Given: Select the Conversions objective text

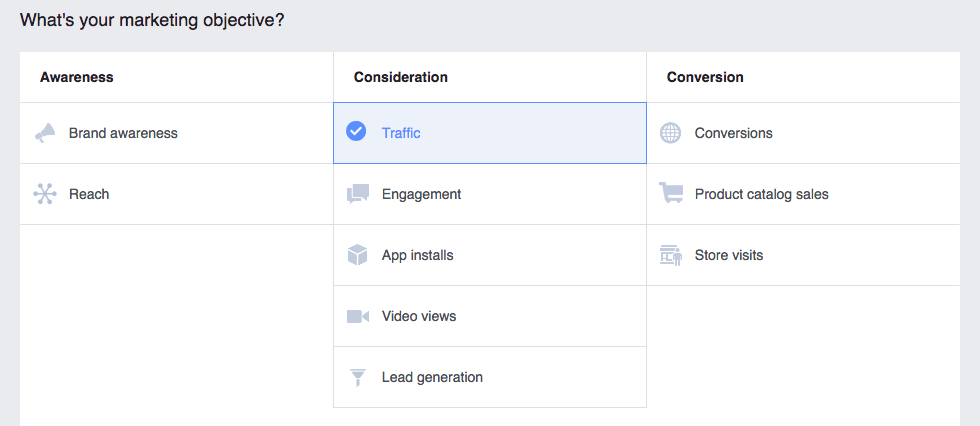Looking at the screenshot, I should pyautogui.click(x=733, y=133).
